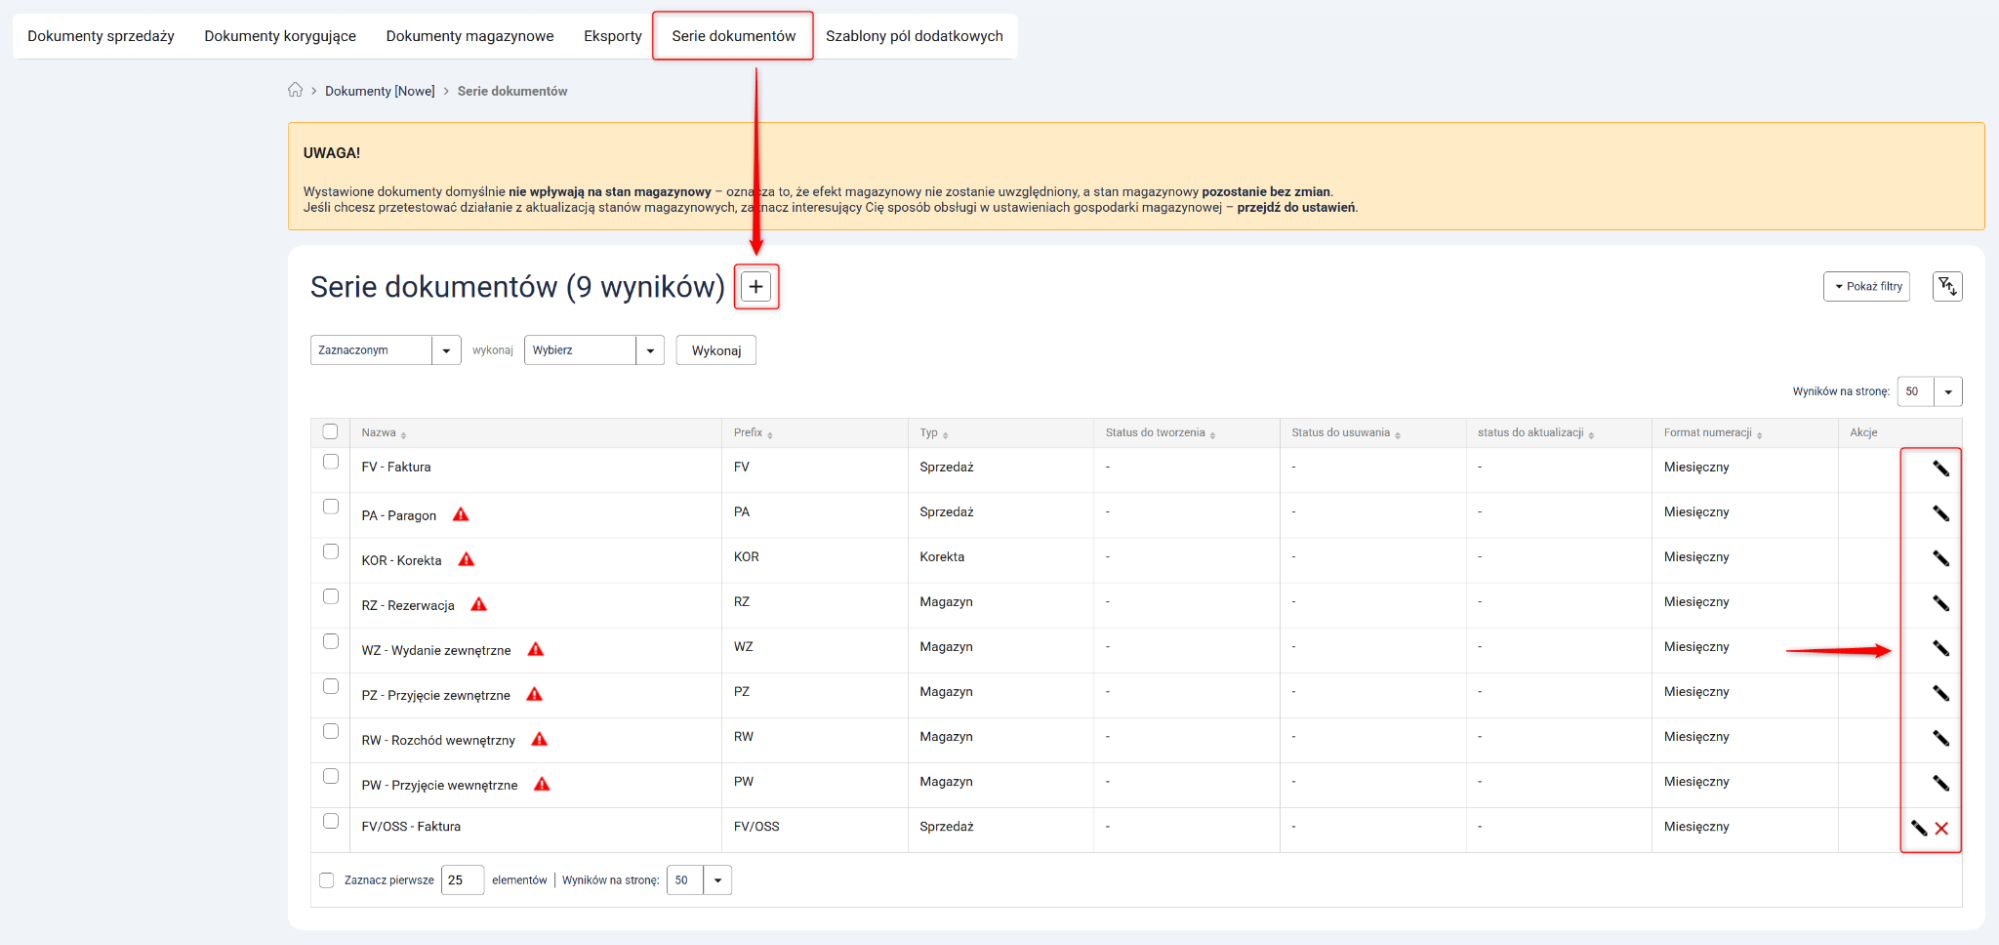Enable the Zaznacz pierwsze checkbox

pyautogui.click(x=327, y=880)
